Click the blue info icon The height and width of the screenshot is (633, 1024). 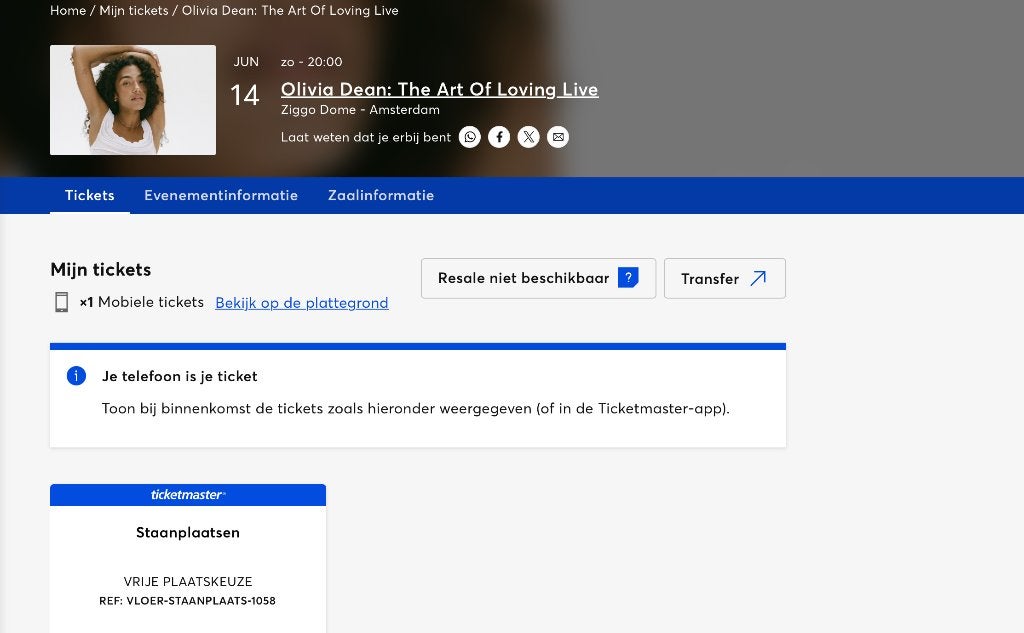coord(76,376)
